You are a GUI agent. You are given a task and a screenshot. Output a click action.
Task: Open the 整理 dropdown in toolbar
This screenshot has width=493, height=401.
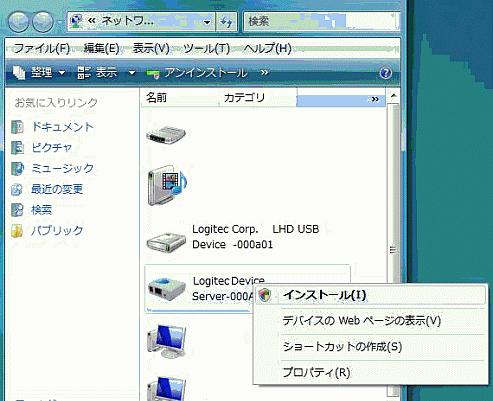coord(39,72)
